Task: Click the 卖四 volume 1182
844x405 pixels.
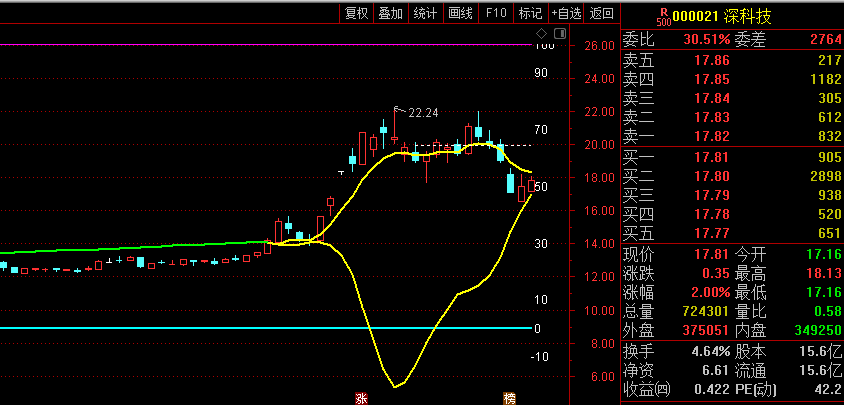Action: pos(826,79)
